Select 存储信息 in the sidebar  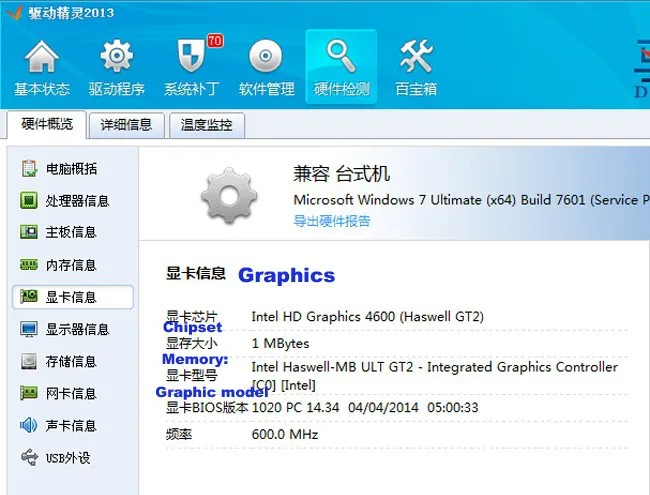(73, 362)
